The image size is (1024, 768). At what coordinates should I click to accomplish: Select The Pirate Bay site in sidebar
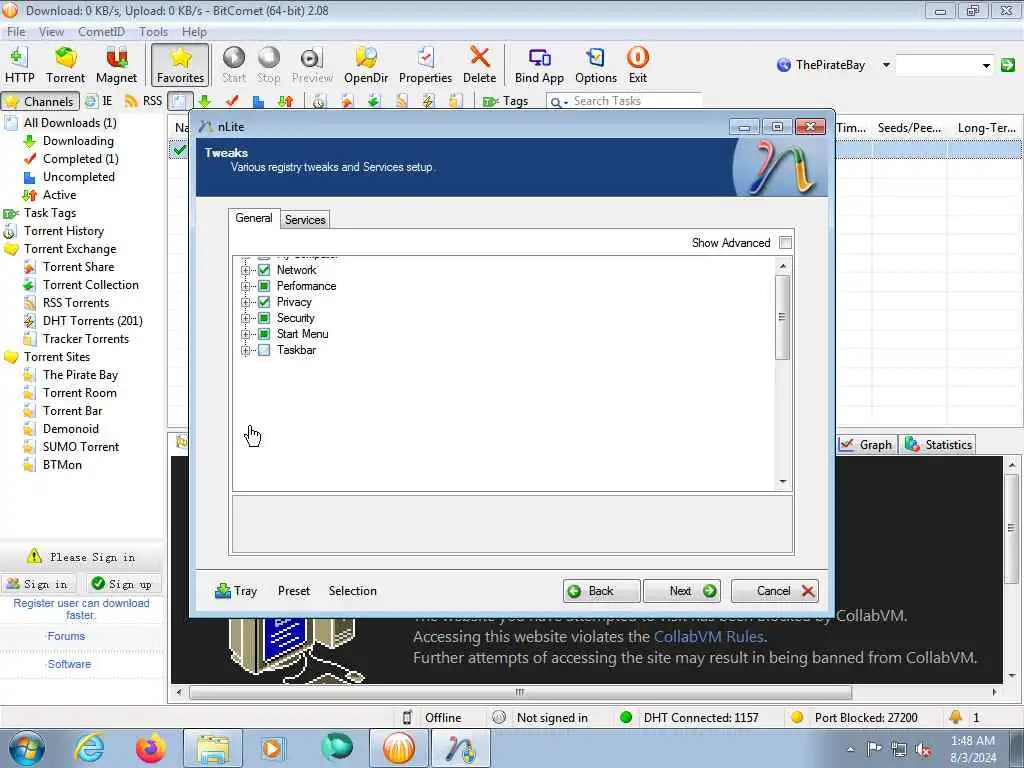80,375
